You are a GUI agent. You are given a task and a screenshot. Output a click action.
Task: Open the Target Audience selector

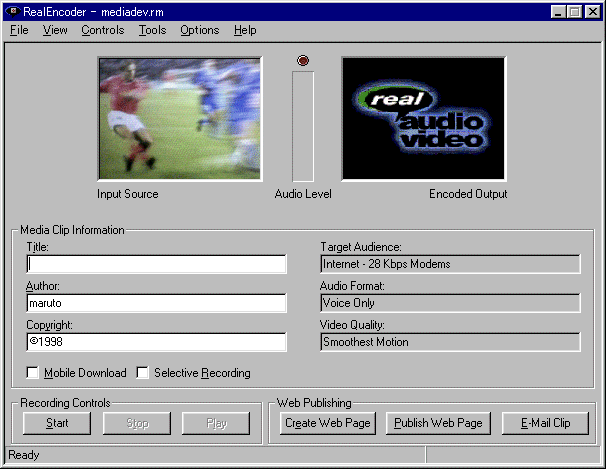pos(450,264)
